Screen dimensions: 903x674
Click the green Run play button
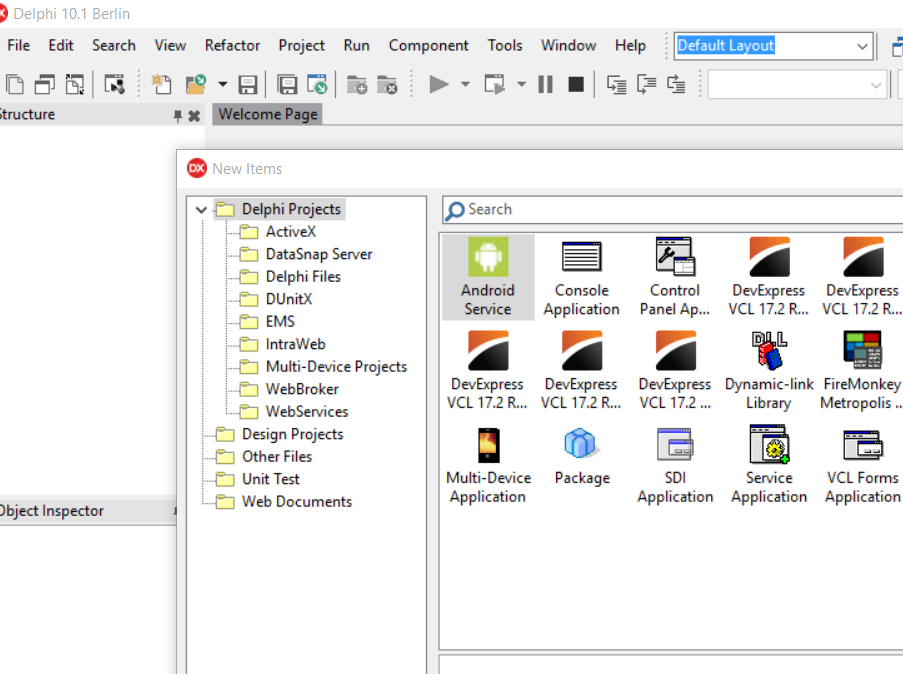[439, 85]
